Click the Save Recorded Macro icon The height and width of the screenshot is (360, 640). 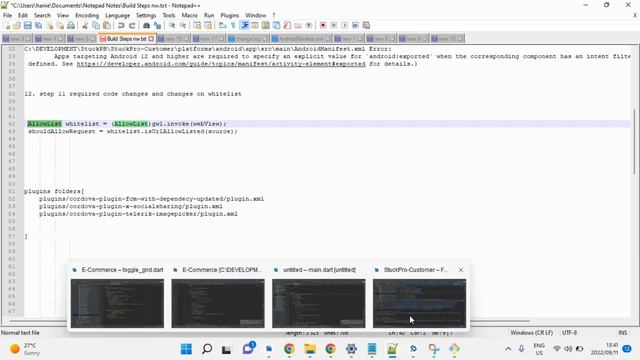pyautogui.click(x=367, y=25)
